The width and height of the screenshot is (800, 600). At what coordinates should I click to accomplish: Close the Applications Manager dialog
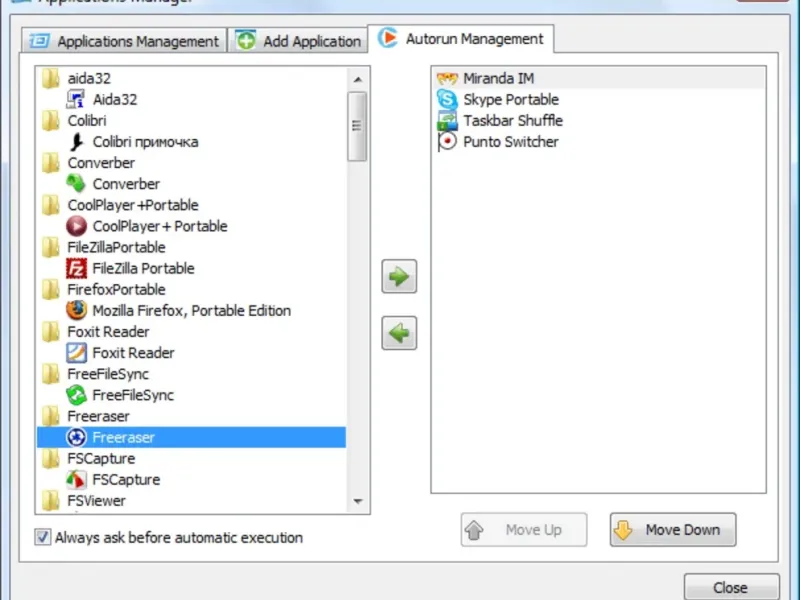pyautogui.click(x=731, y=587)
